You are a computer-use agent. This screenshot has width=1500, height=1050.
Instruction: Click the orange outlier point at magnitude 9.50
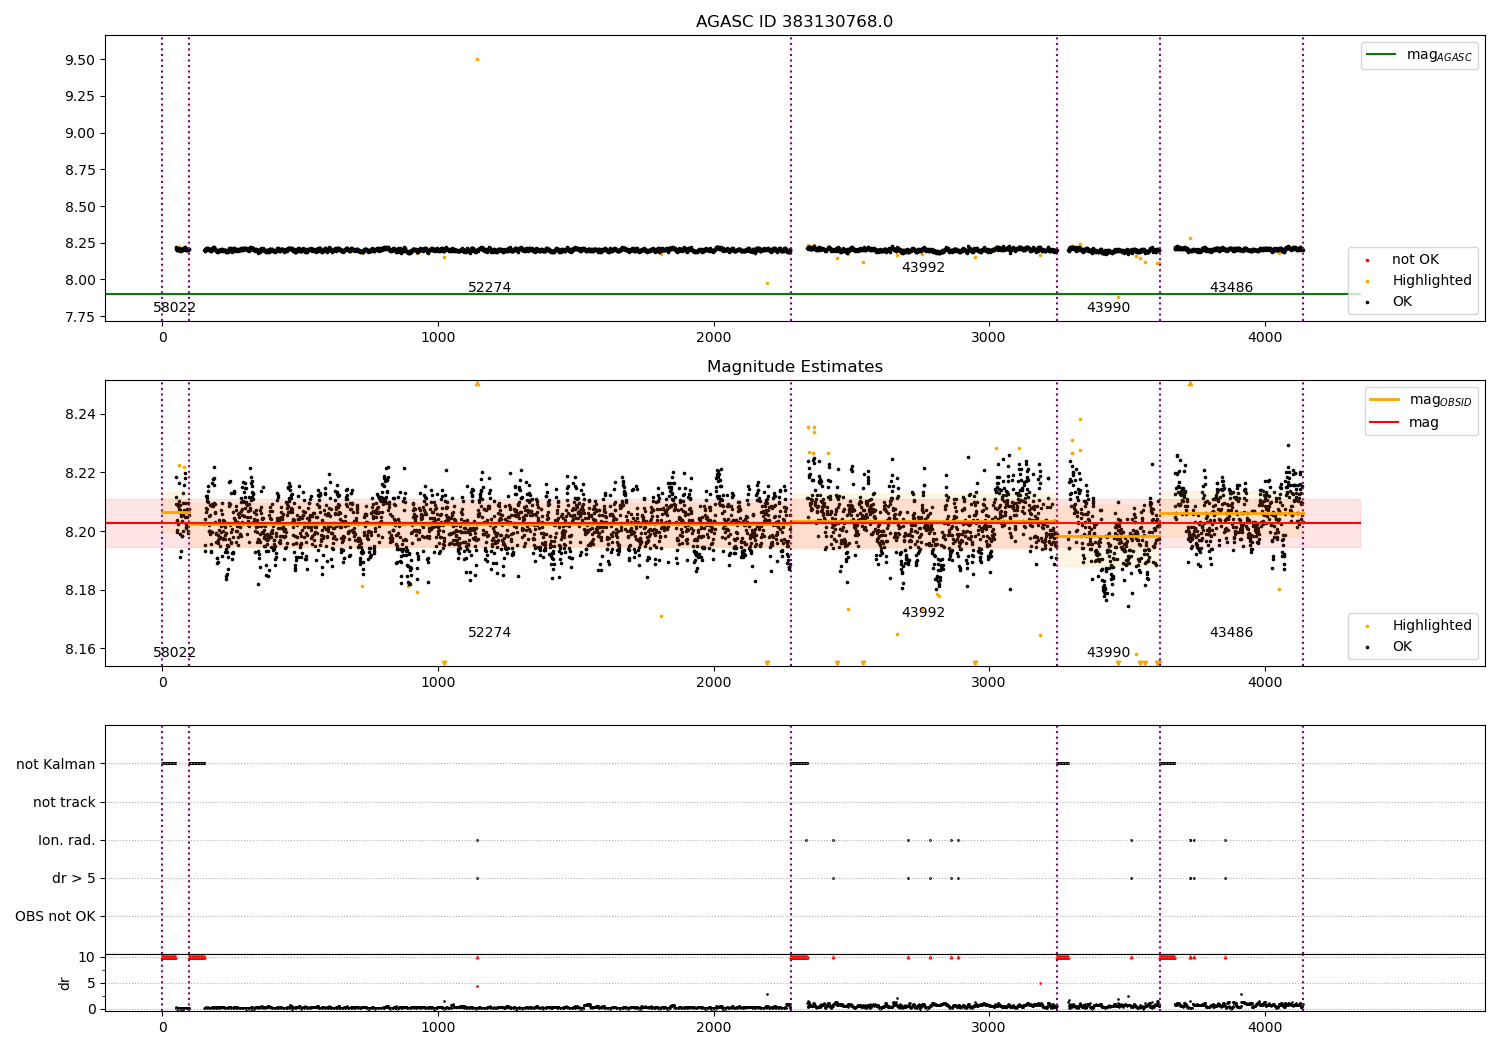click(477, 59)
